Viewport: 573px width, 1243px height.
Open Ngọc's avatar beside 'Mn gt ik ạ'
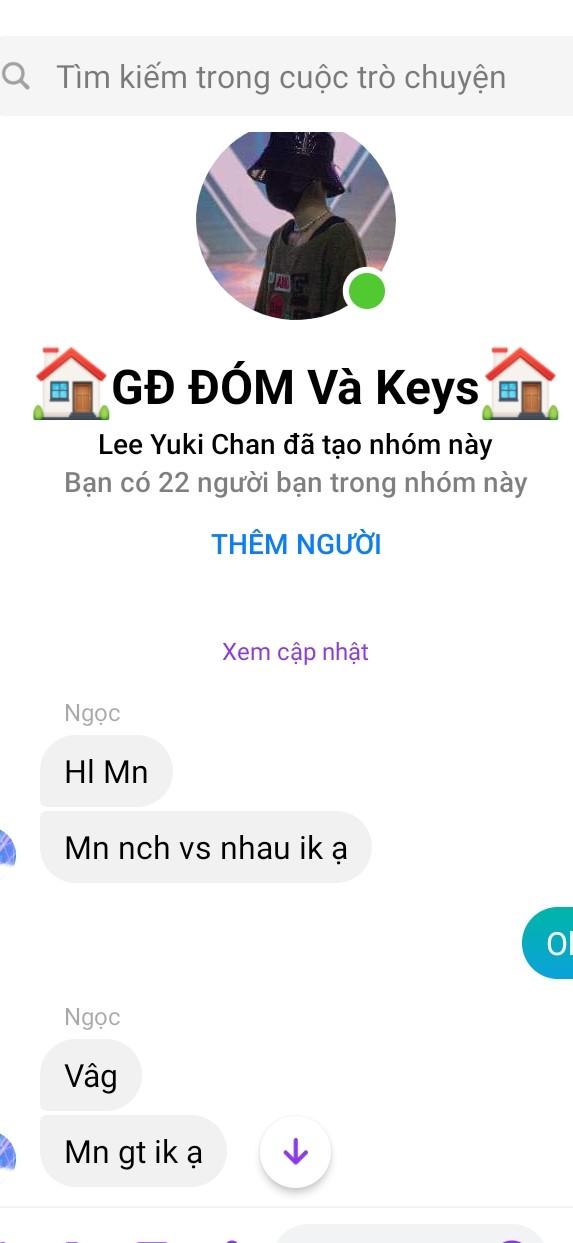click(6, 1152)
